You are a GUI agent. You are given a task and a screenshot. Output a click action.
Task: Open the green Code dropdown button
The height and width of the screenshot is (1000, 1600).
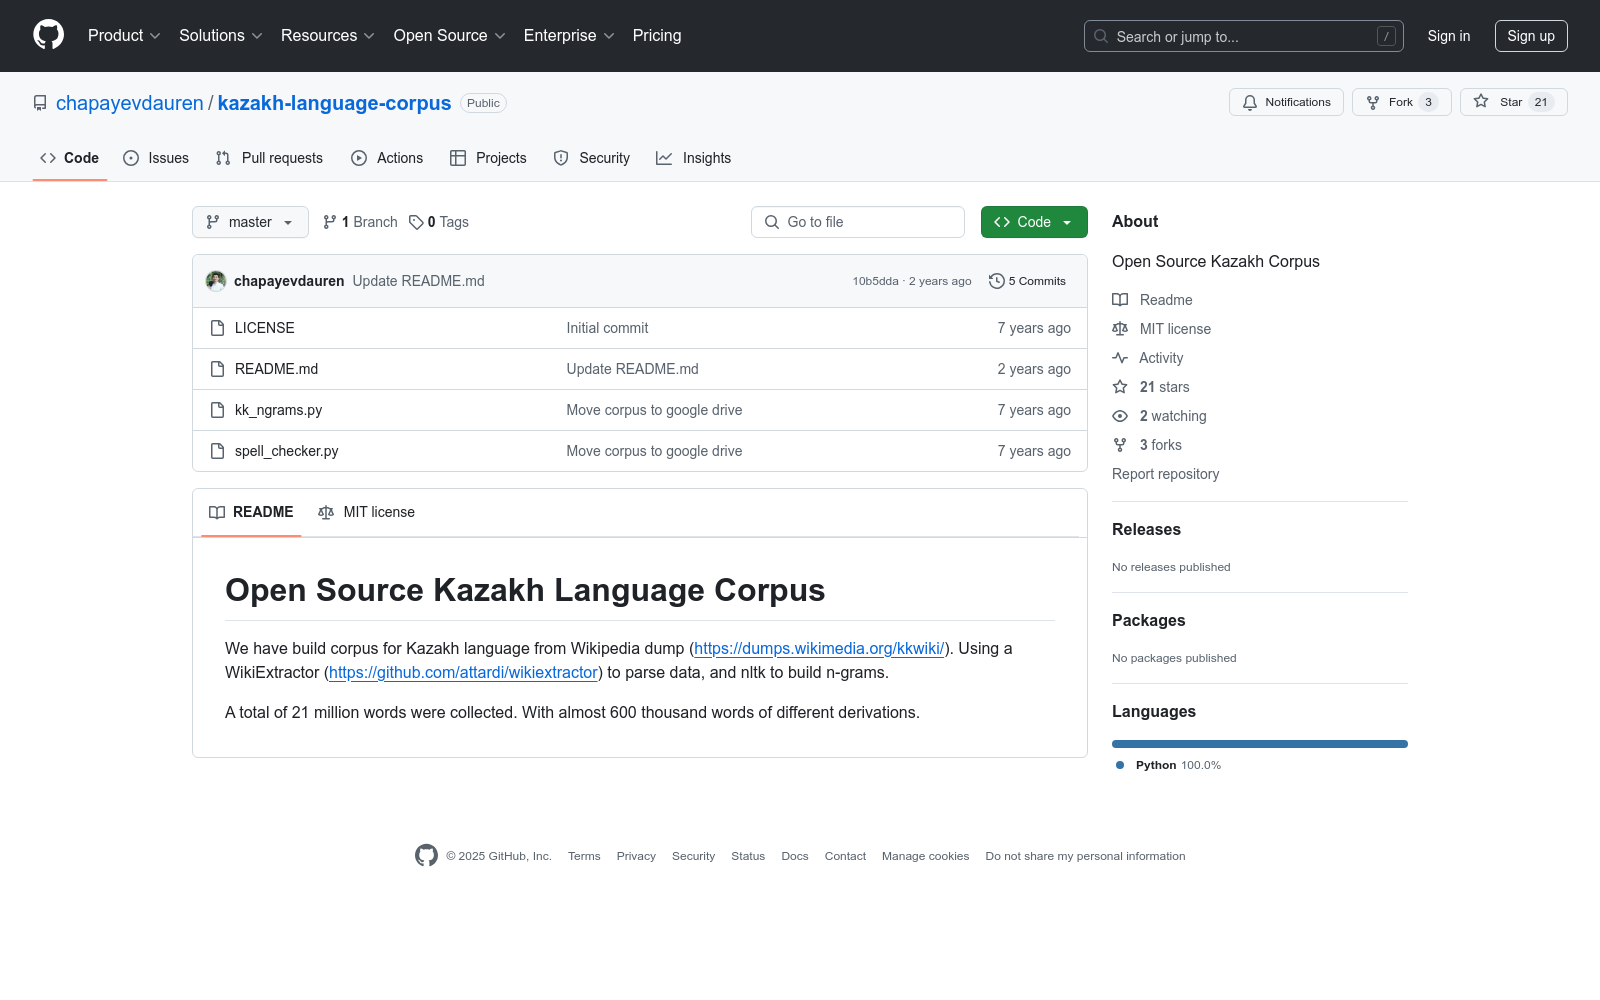tap(1034, 222)
